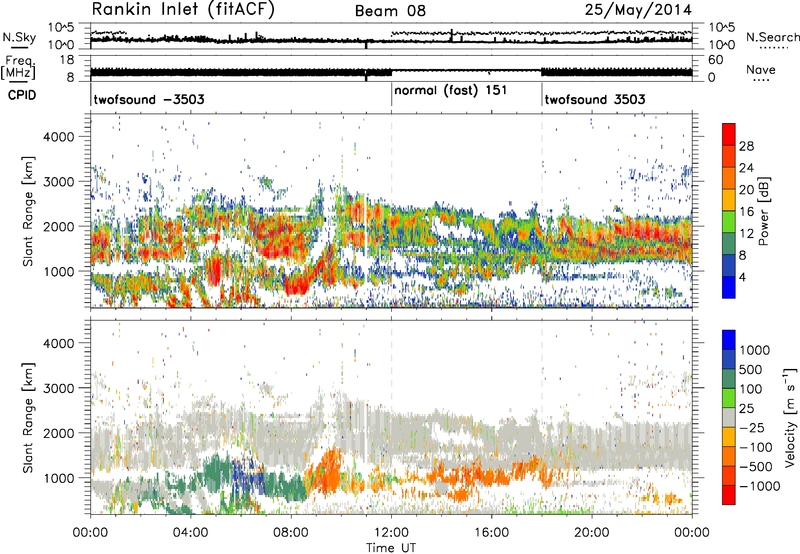Image resolution: width=800 pixels, height=554 pixels.
Task: Click the '08:00' time axis tick label
Action: pos(291,533)
